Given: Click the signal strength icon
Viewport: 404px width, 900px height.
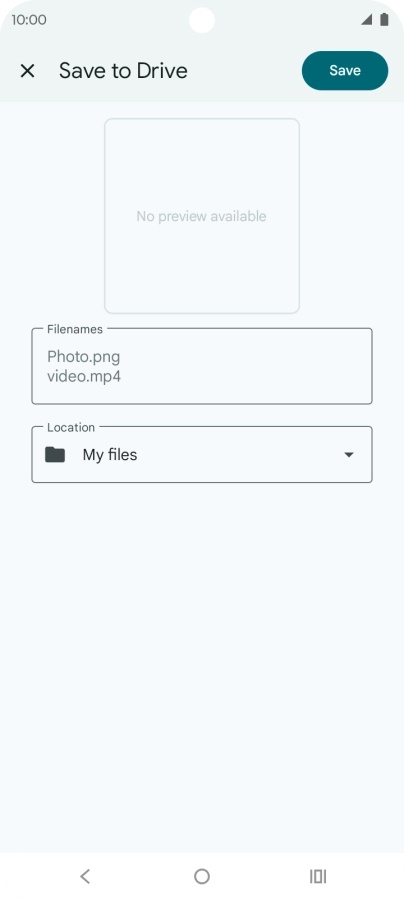Looking at the screenshot, I should [x=366, y=20].
